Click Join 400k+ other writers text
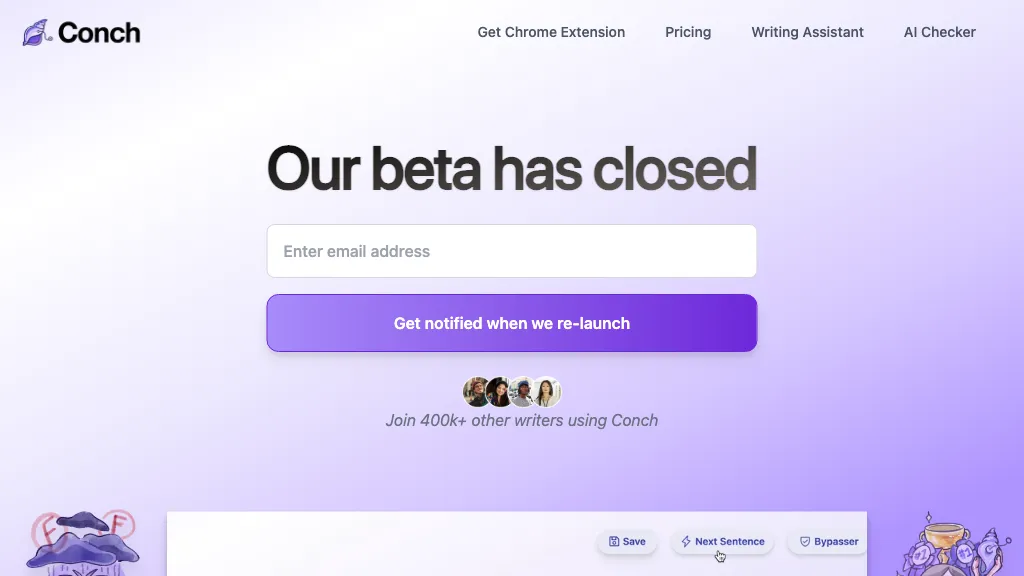The image size is (1024, 576). [521, 420]
